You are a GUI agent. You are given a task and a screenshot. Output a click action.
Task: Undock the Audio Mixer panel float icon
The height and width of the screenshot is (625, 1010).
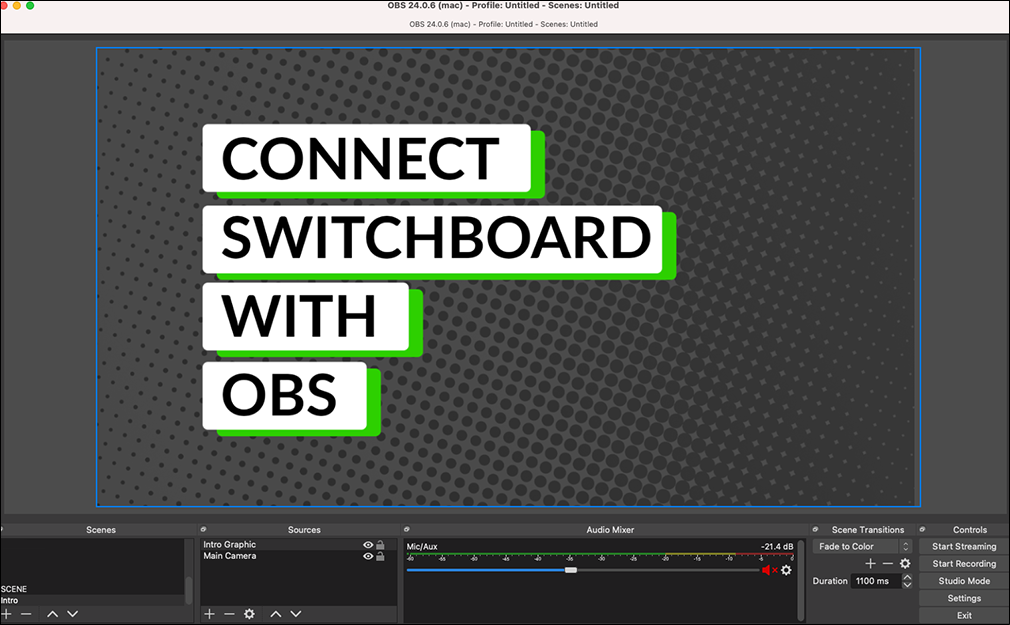tap(406, 529)
